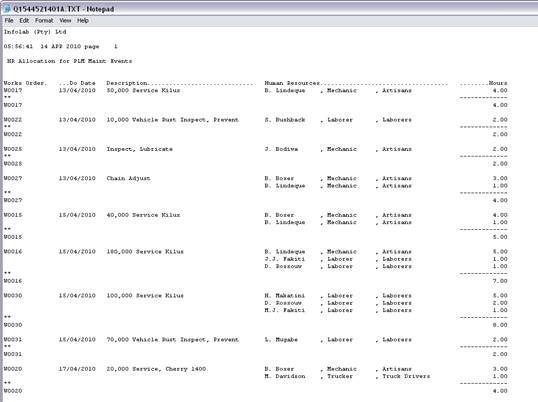Open the Help menu
This screenshot has height=402, width=538.
[x=83, y=21]
